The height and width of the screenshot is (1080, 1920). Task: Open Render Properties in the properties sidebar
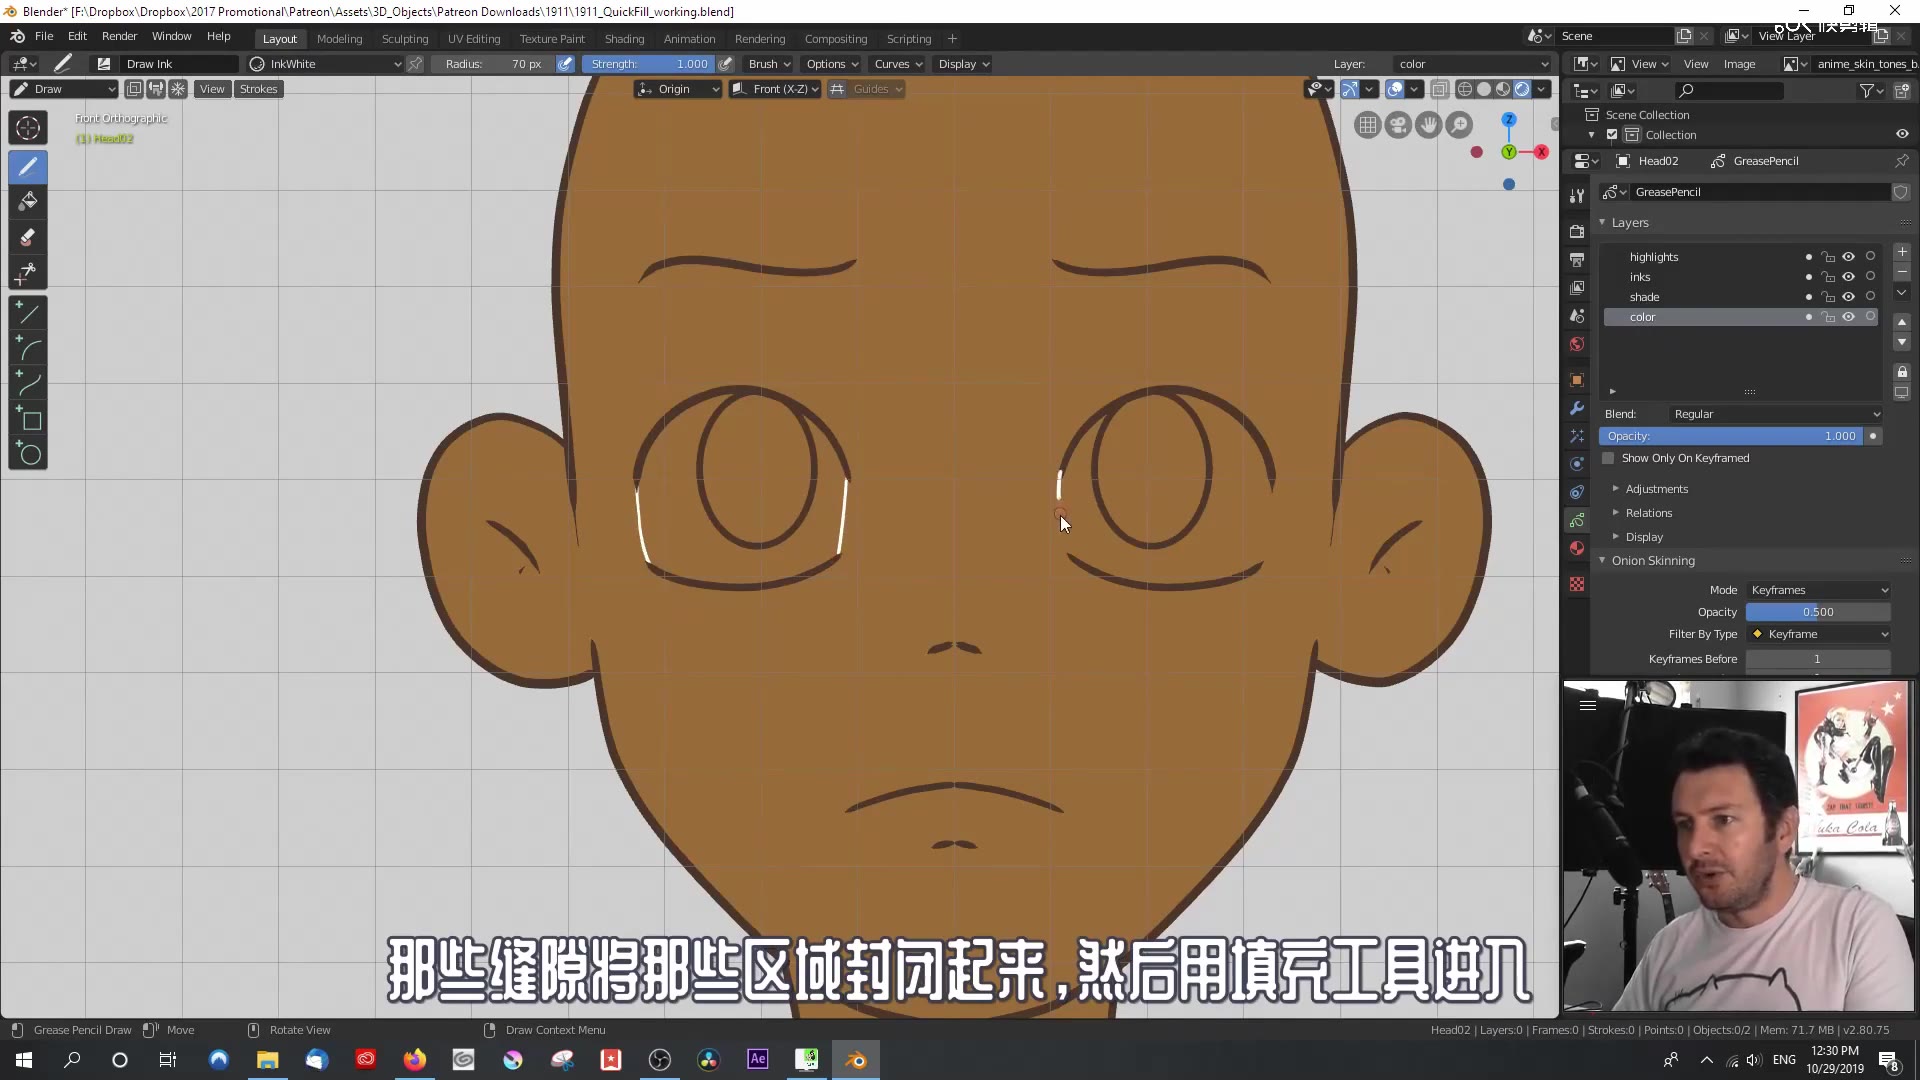[1577, 230]
